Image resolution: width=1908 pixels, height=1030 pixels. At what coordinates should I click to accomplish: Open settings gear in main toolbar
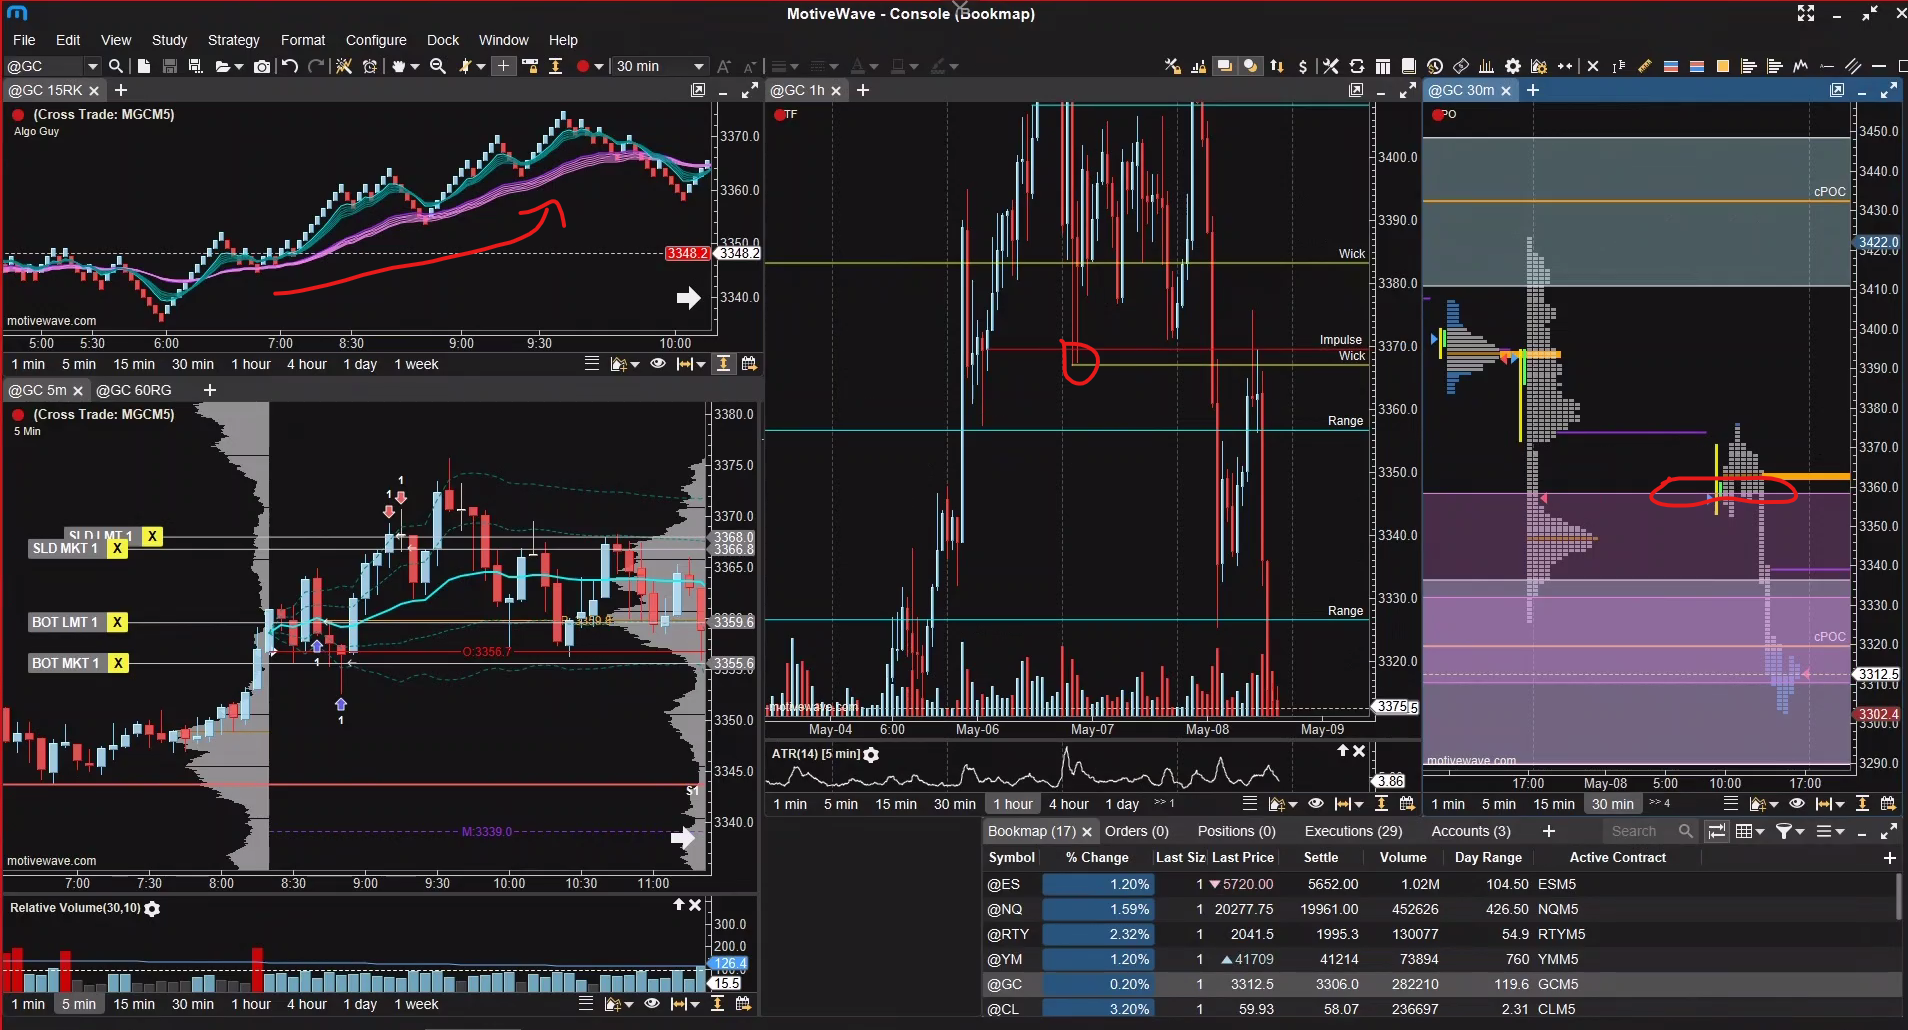click(1513, 66)
